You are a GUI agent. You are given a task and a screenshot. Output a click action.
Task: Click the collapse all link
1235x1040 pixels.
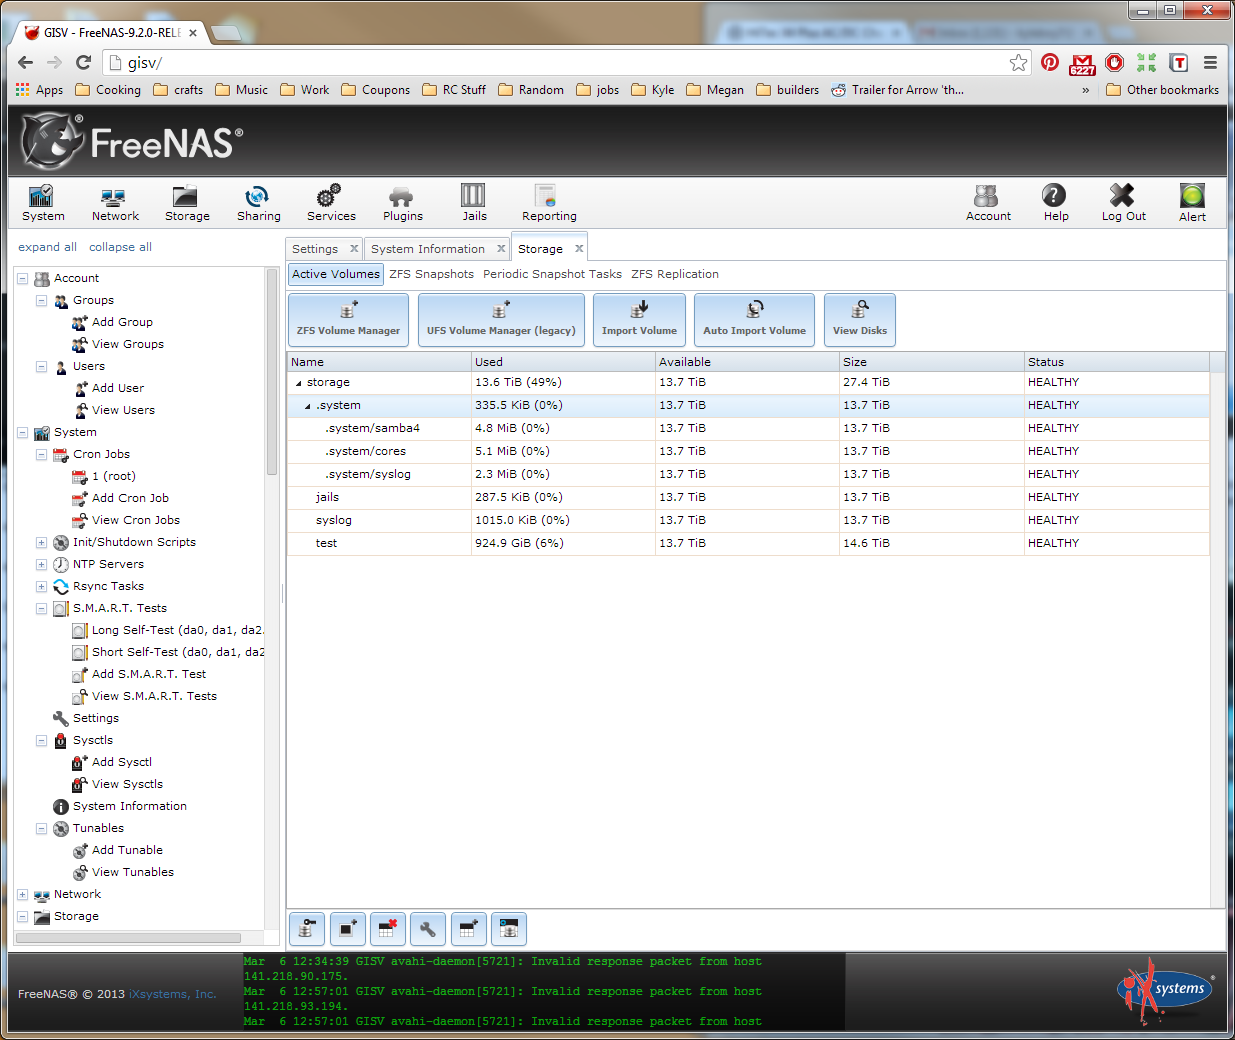pyautogui.click(x=120, y=247)
